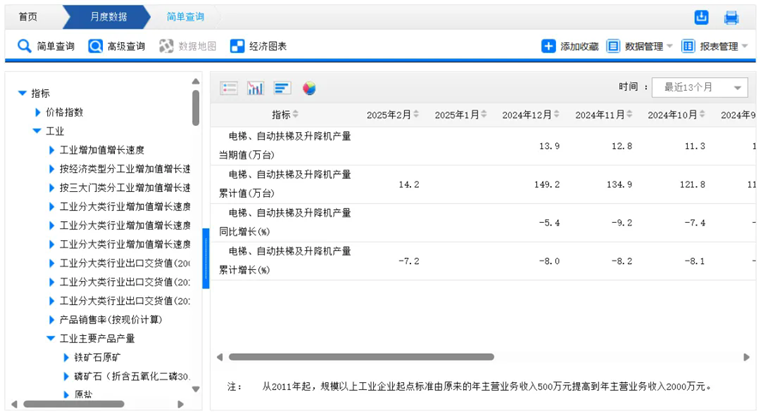
Task: Go to the 首页 breadcrumb tab
Action: tap(28, 17)
